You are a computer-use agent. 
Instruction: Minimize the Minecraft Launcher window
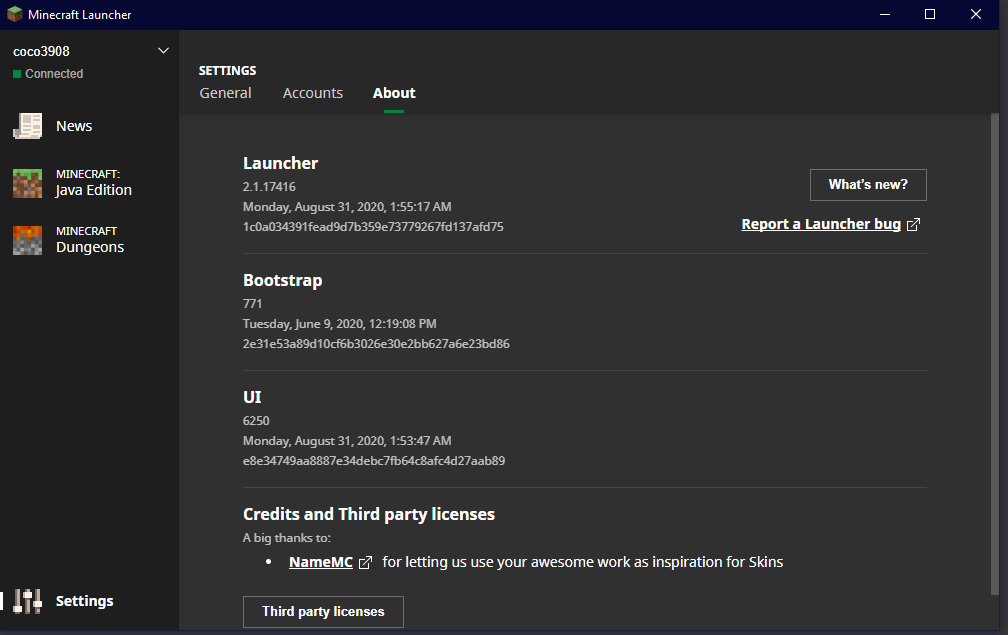click(885, 14)
